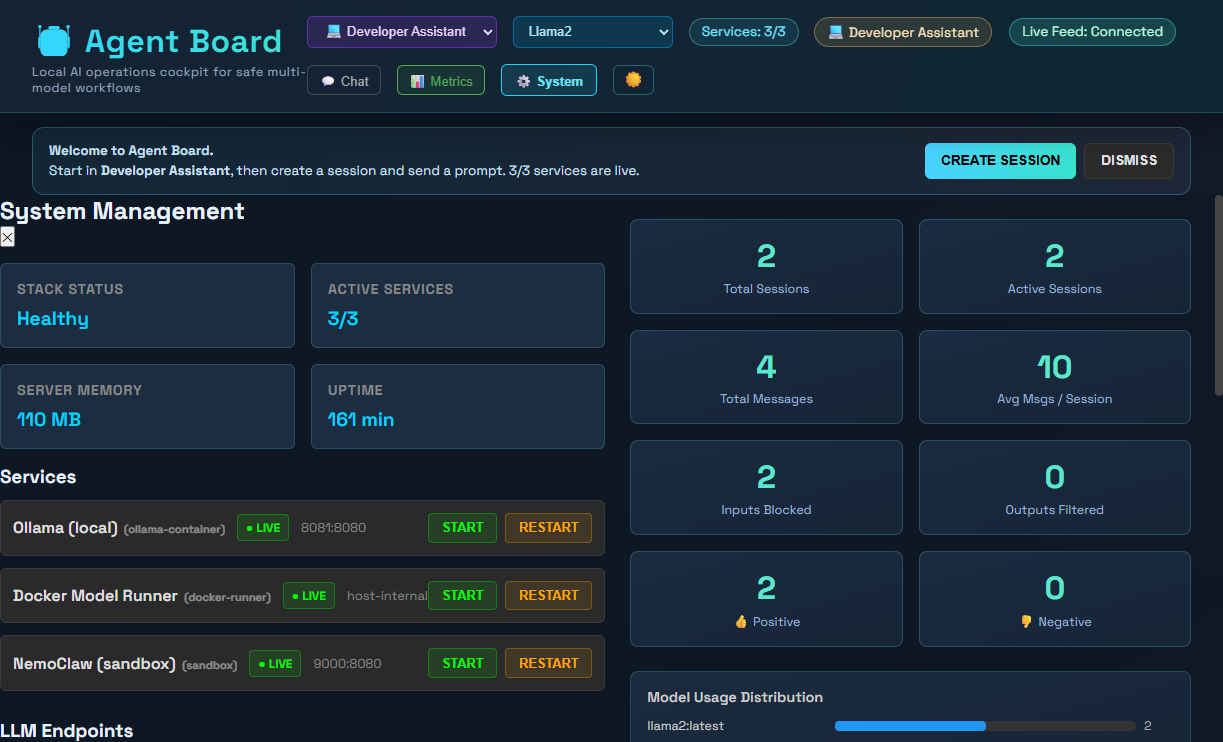
Task: Click the Total Sessions stat card
Action: pyautogui.click(x=766, y=267)
